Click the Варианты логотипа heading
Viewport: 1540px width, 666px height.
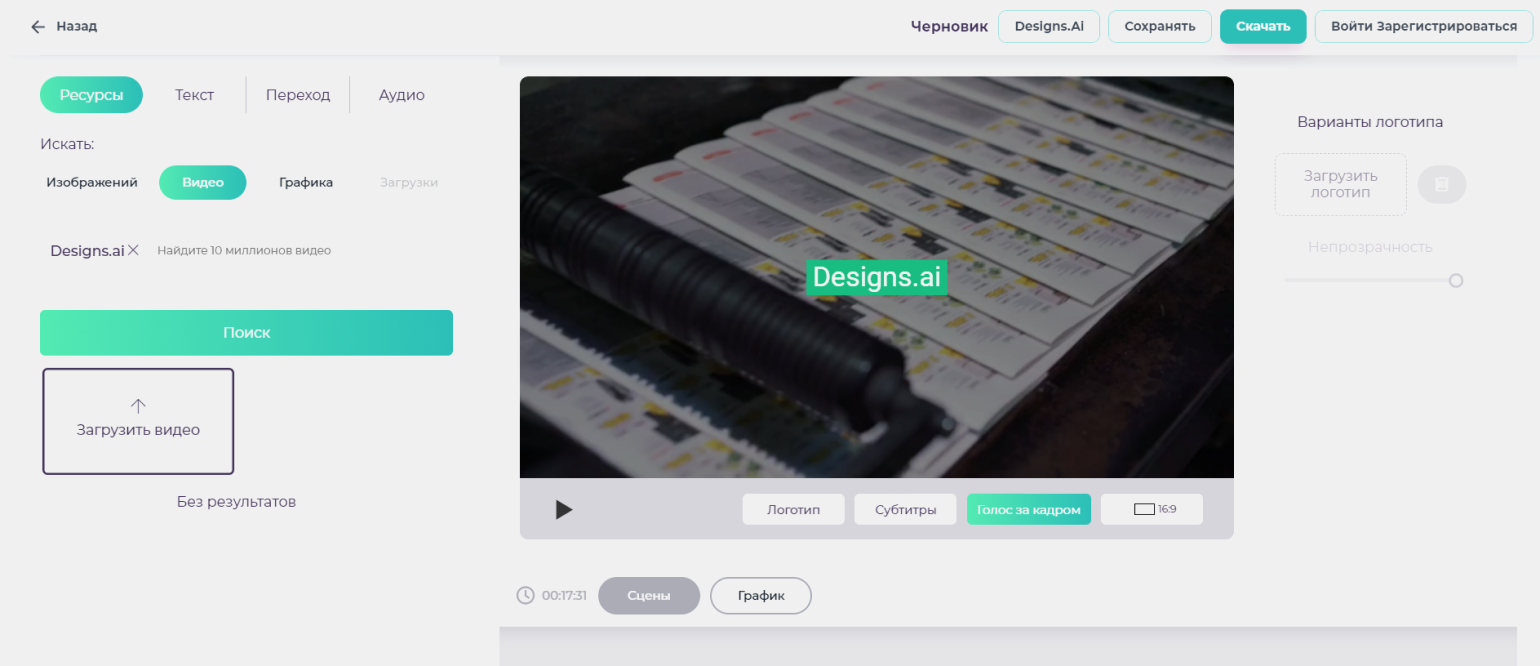tap(1370, 122)
